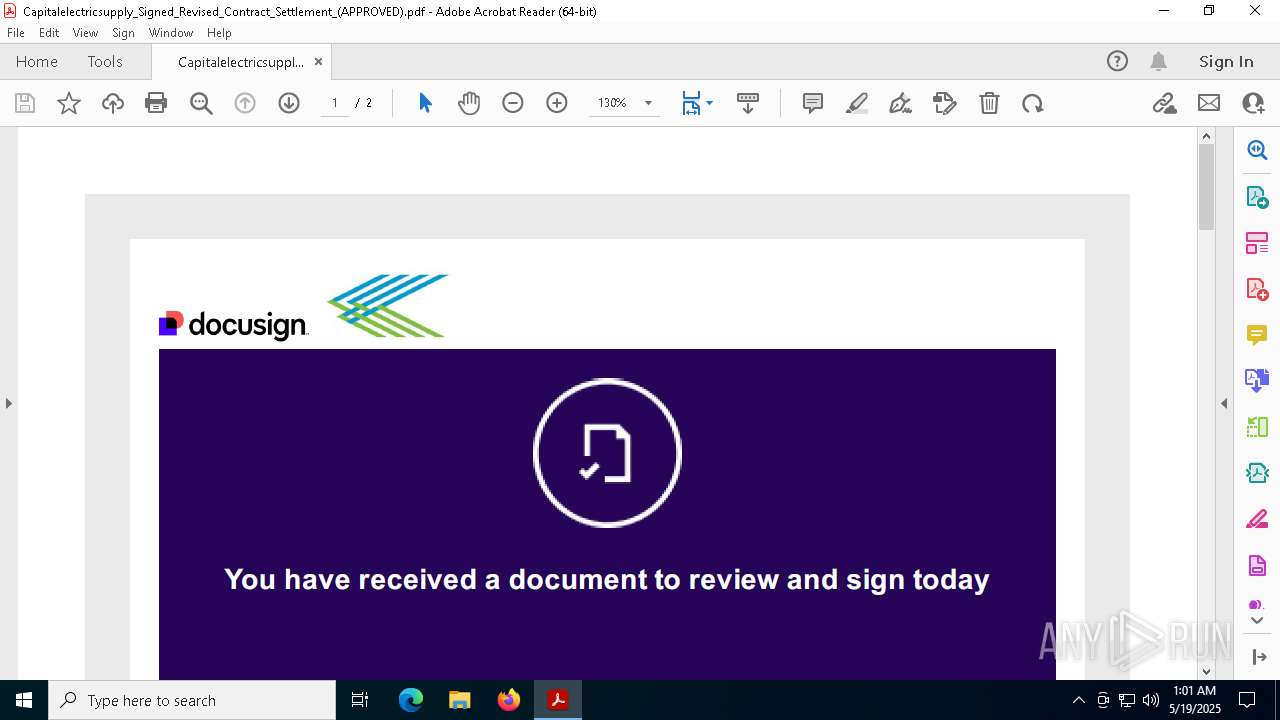
Task: Switch to the Tools tab
Action: pos(105,61)
